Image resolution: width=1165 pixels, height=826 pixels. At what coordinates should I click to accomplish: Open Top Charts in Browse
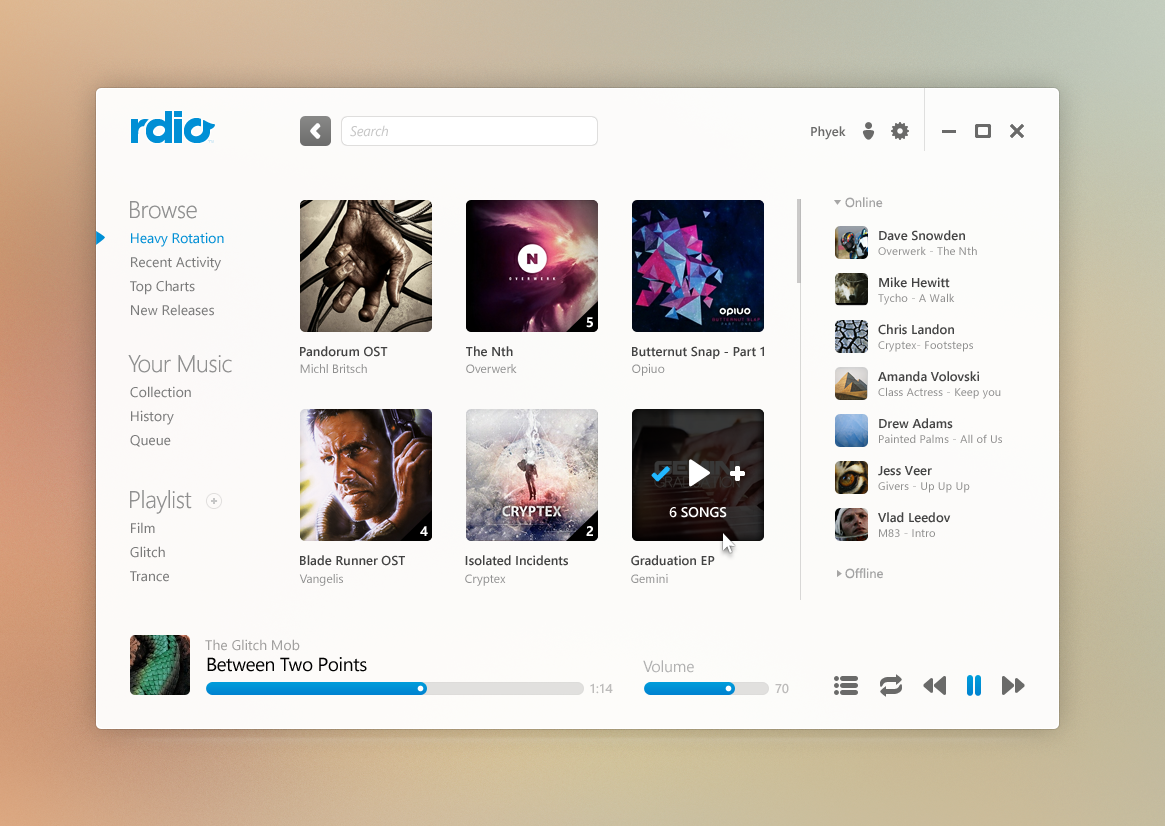[x=162, y=286]
